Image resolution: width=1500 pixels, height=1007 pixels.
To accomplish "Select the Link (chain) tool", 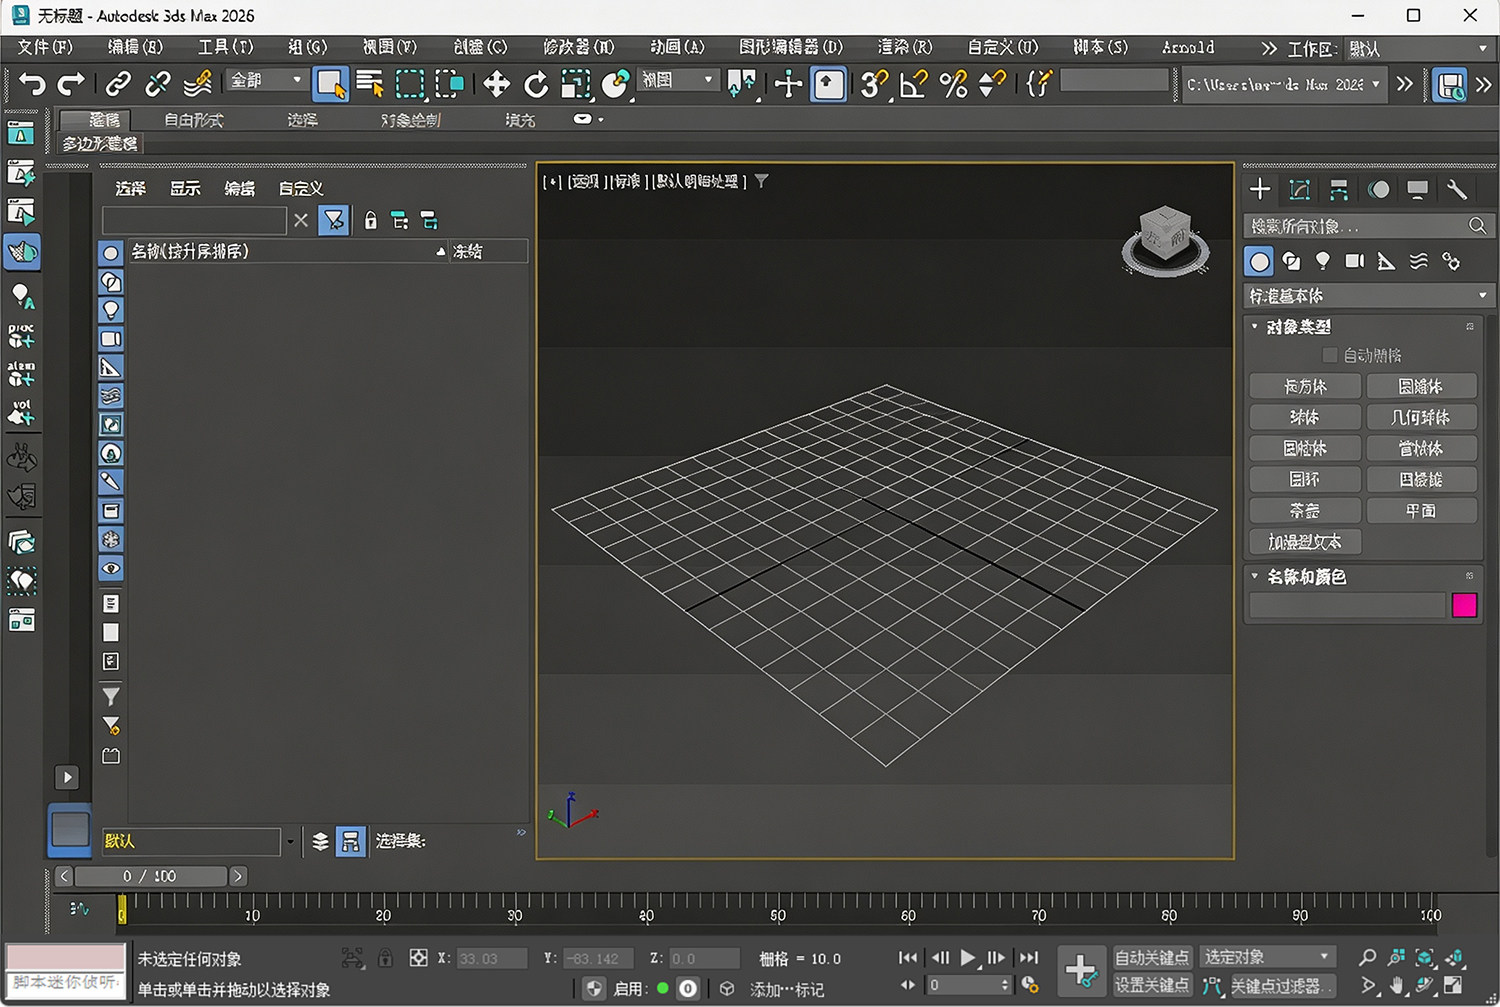I will click(118, 84).
